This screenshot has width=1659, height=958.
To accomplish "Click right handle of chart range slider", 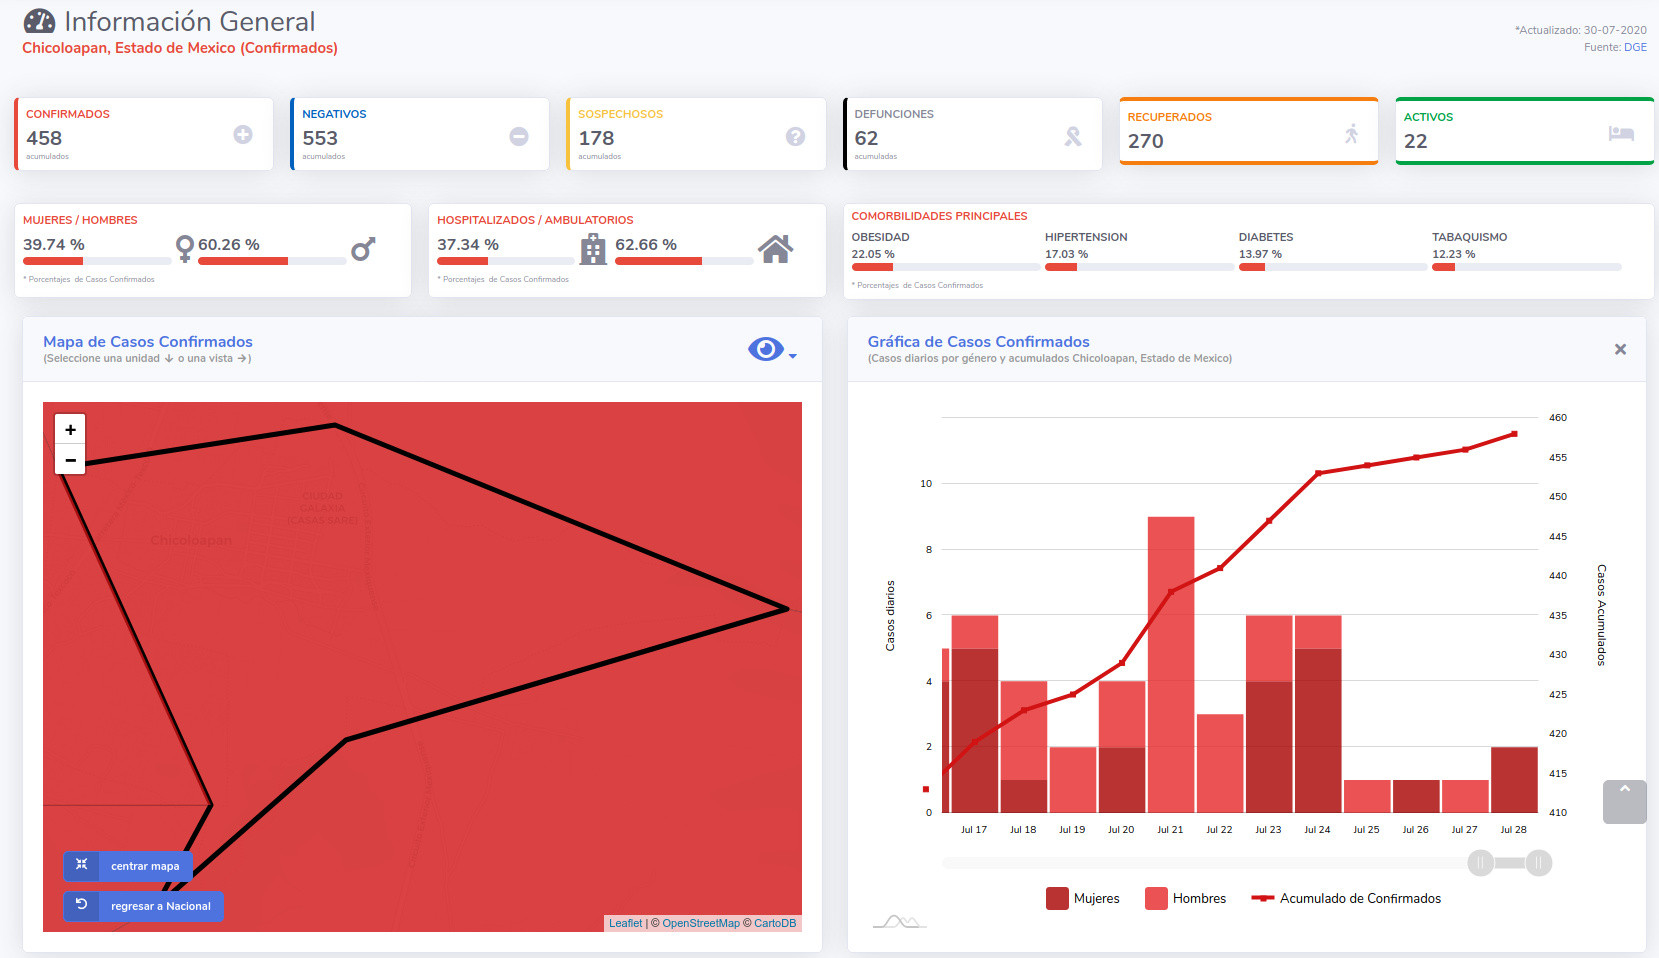I will [x=1539, y=863].
